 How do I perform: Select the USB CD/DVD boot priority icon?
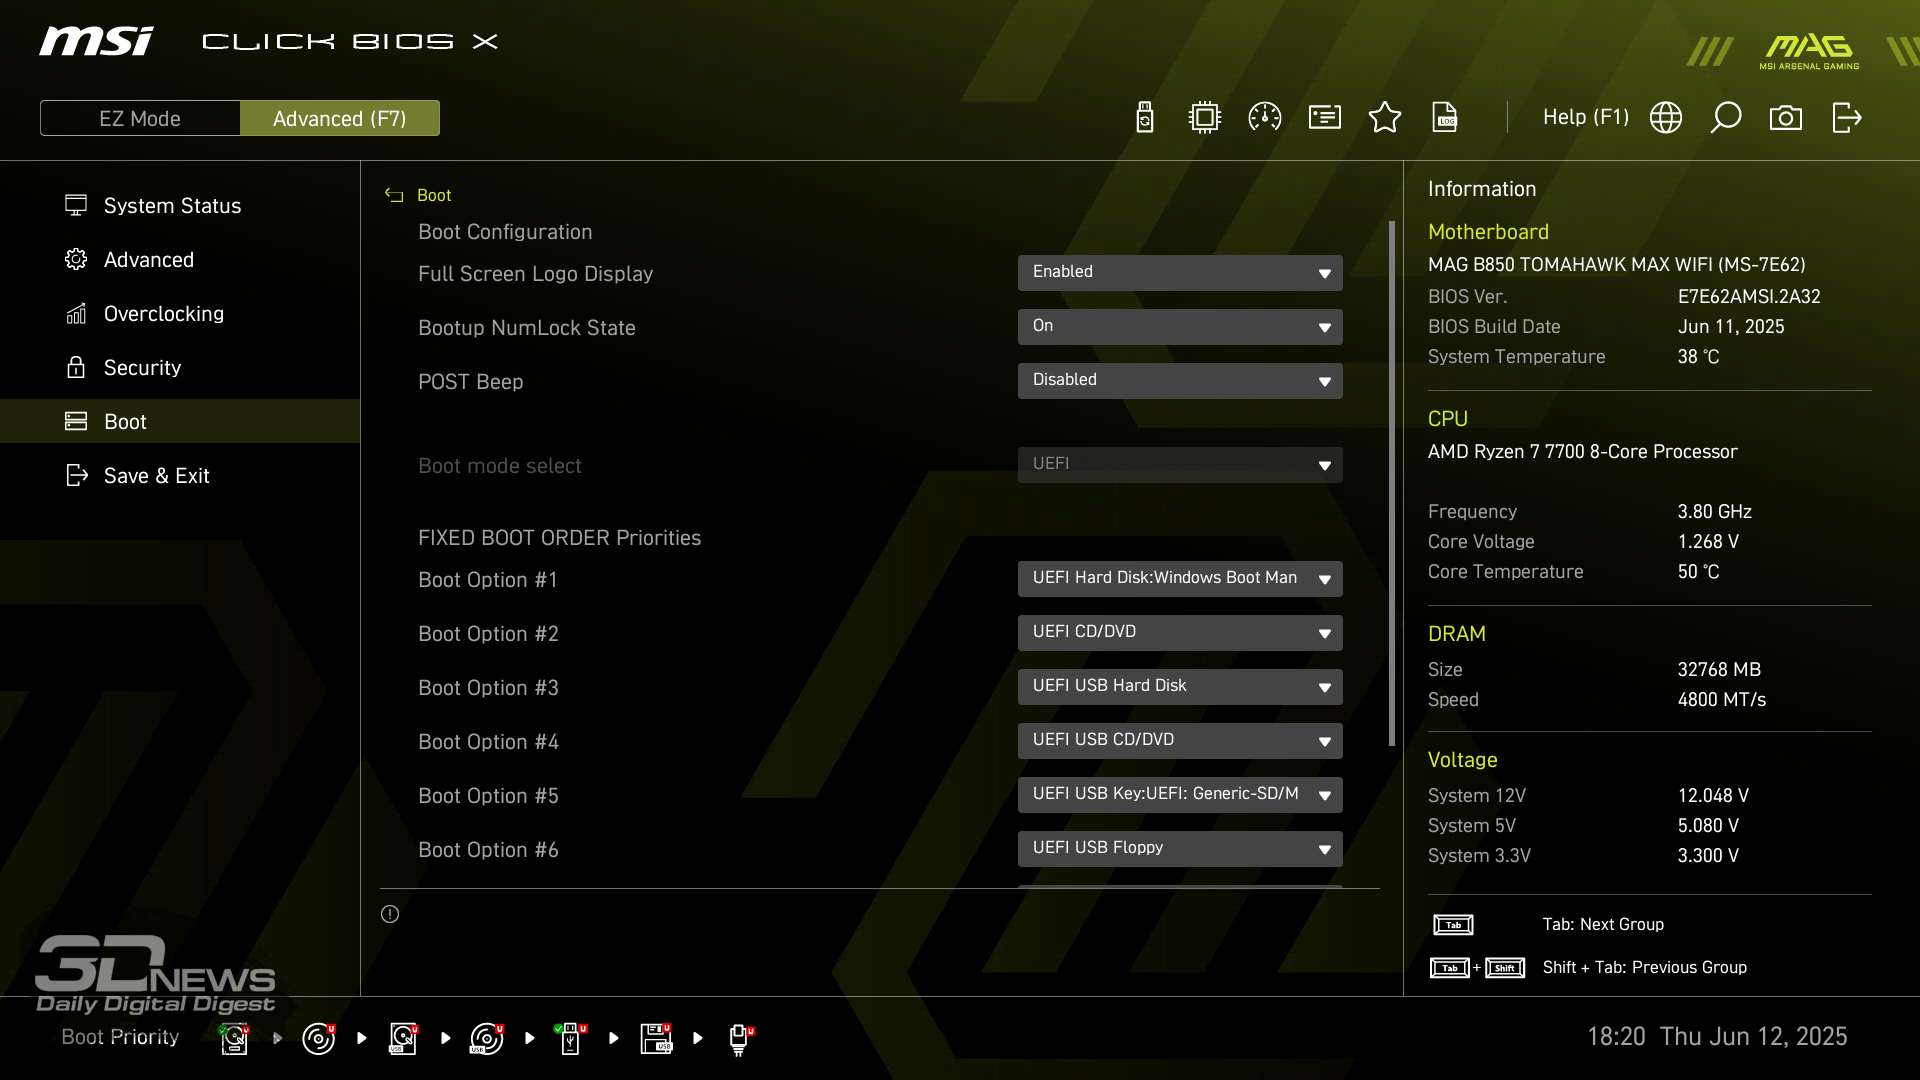click(x=487, y=1039)
